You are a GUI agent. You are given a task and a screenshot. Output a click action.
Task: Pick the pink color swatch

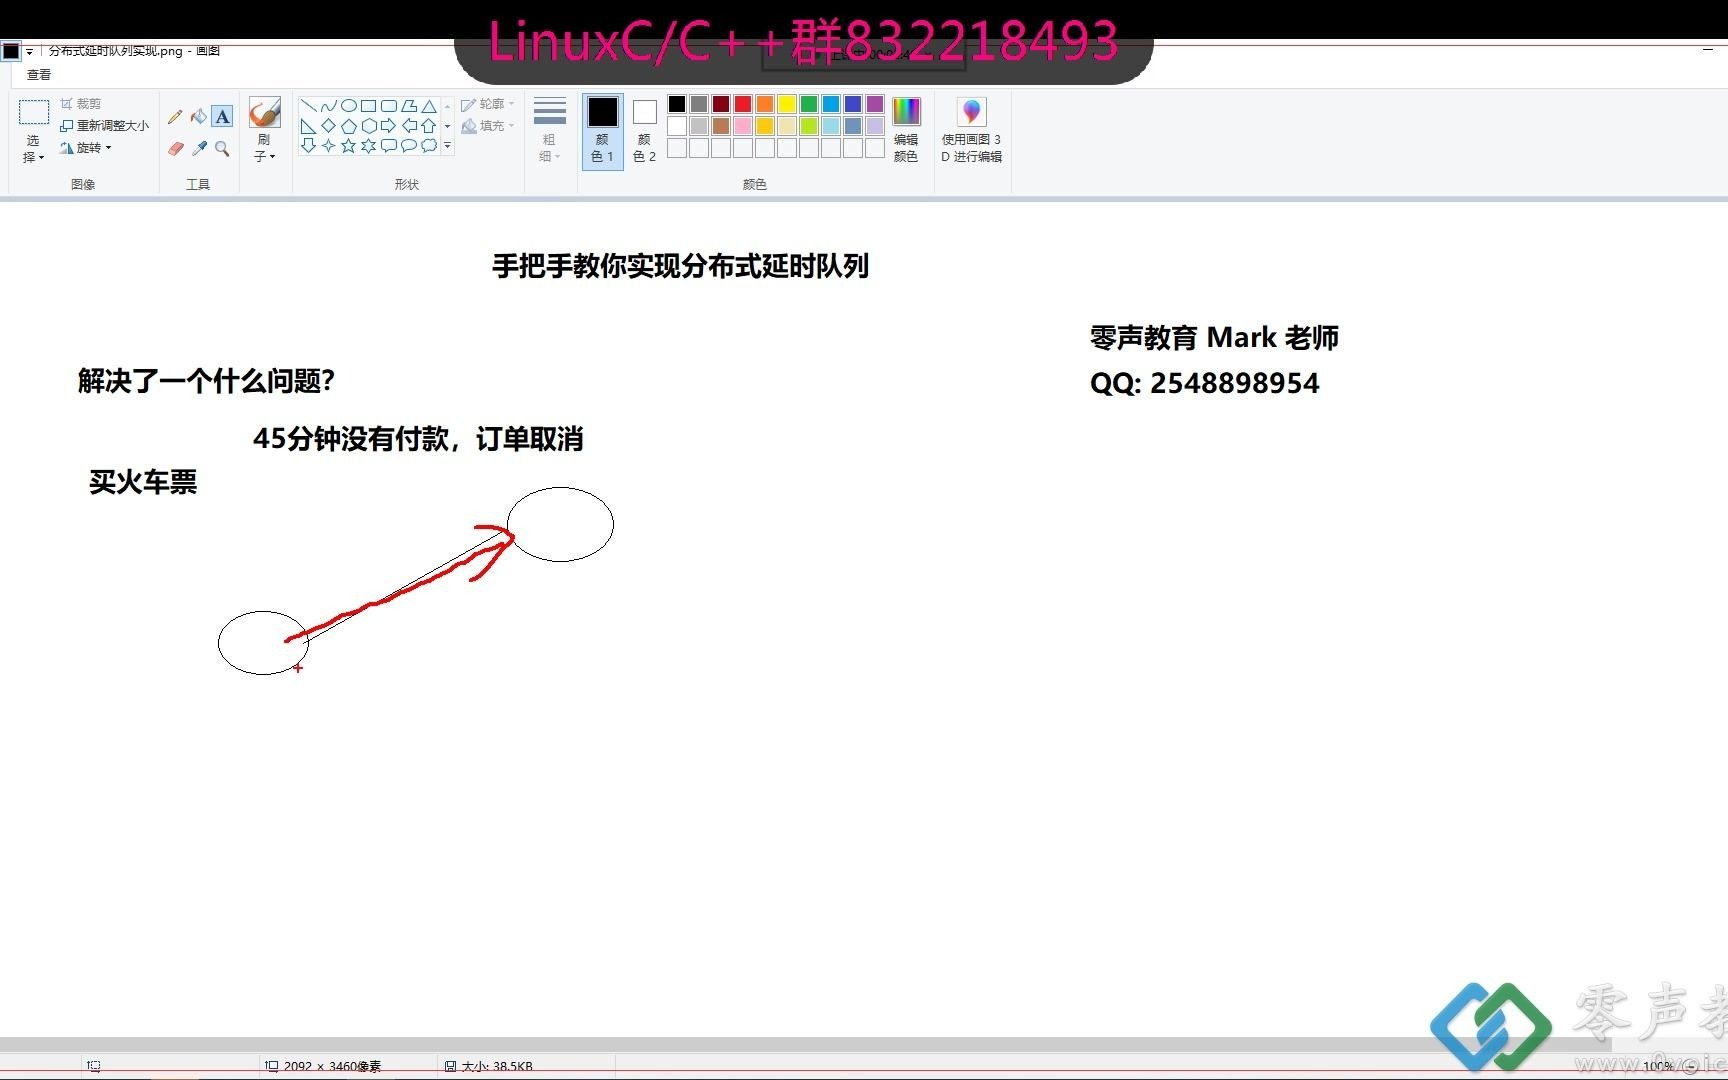click(x=743, y=126)
